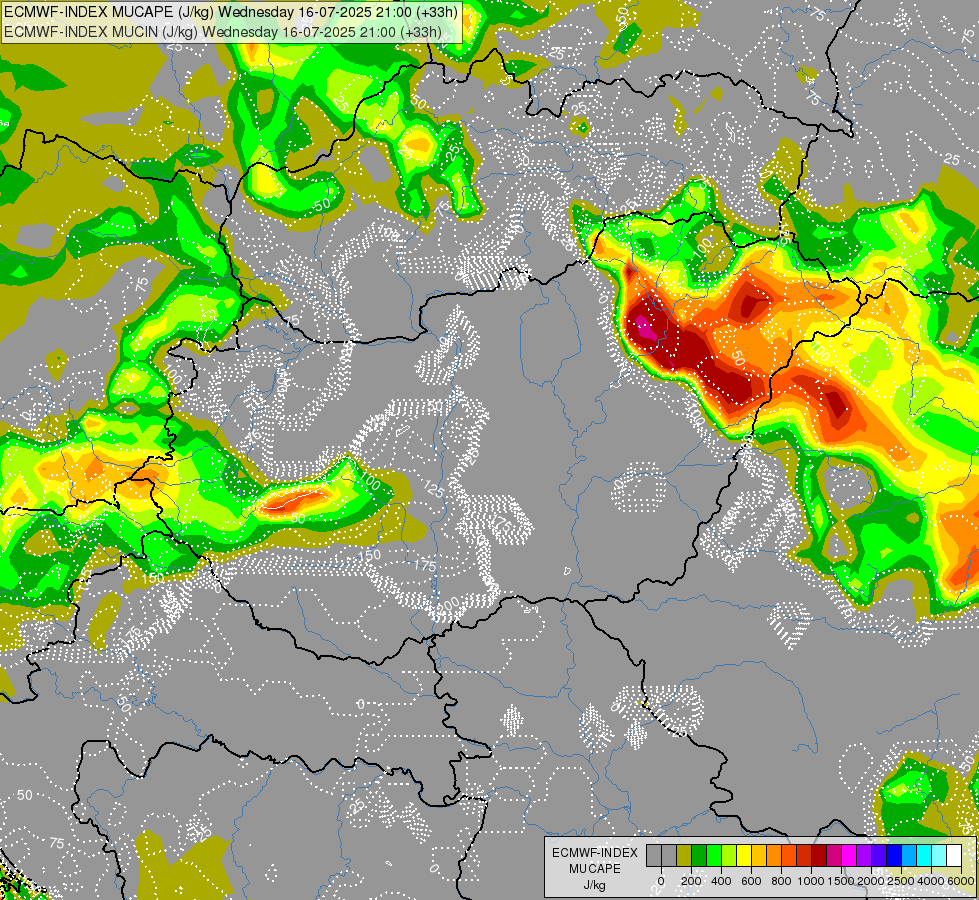Select the orange legend swatch
The image size is (979, 900).
774,855
